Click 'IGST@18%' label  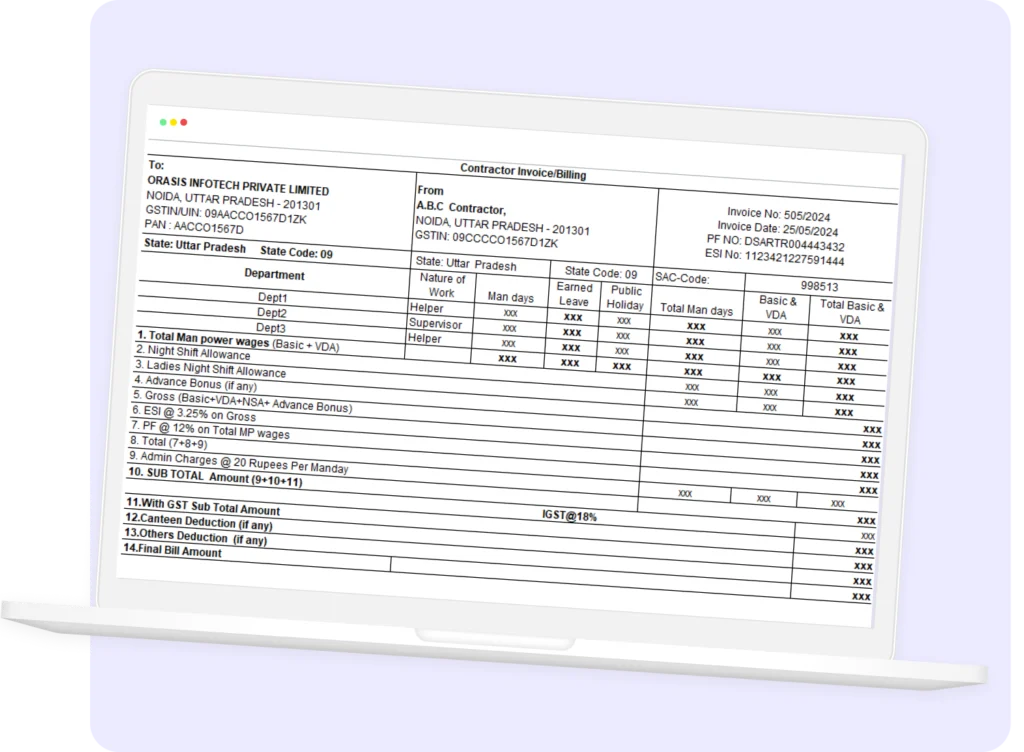point(569,515)
